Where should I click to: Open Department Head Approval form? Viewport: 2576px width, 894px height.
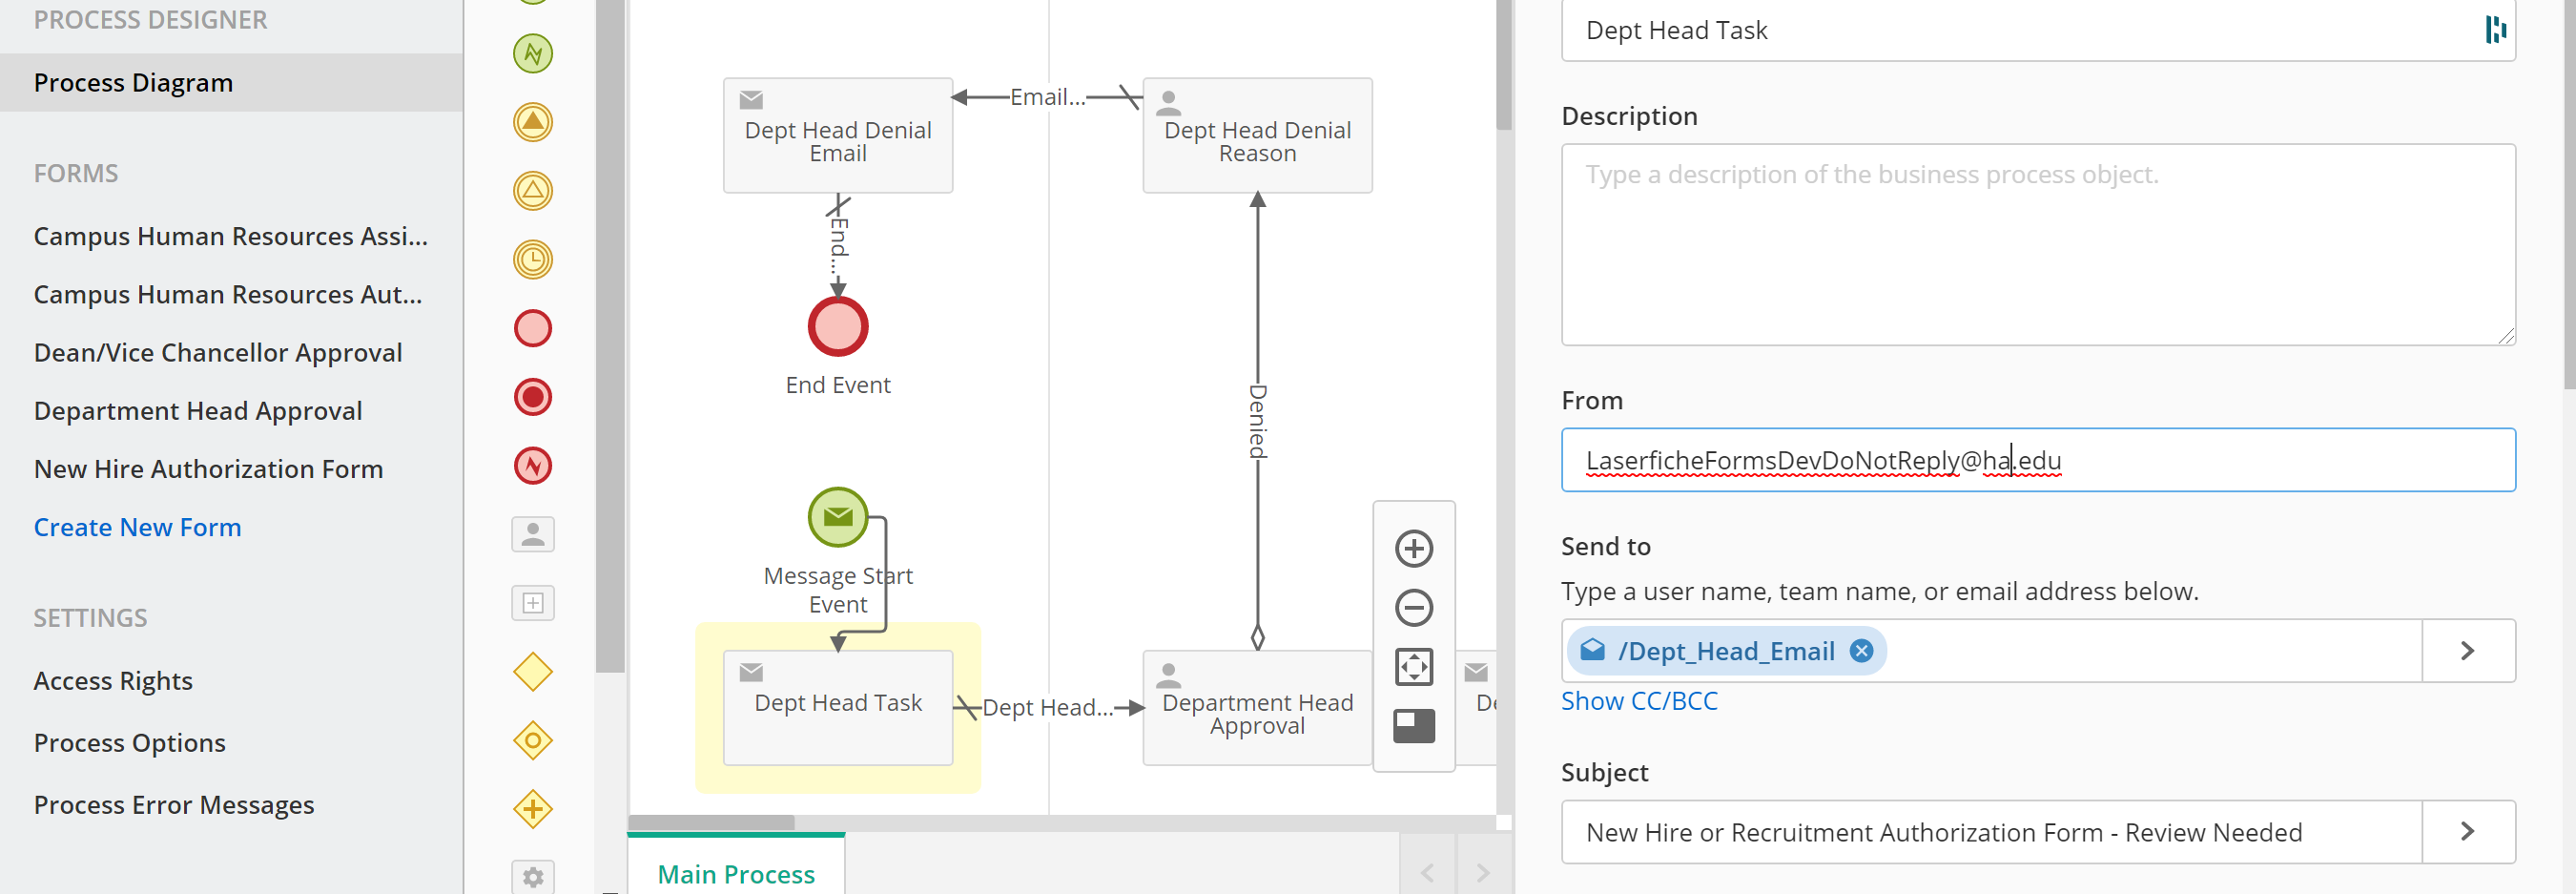198,410
